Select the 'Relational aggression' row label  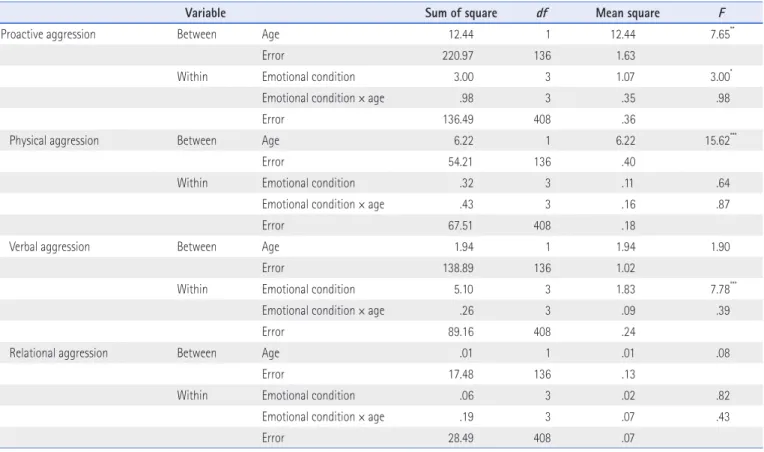pyautogui.click(x=58, y=353)
